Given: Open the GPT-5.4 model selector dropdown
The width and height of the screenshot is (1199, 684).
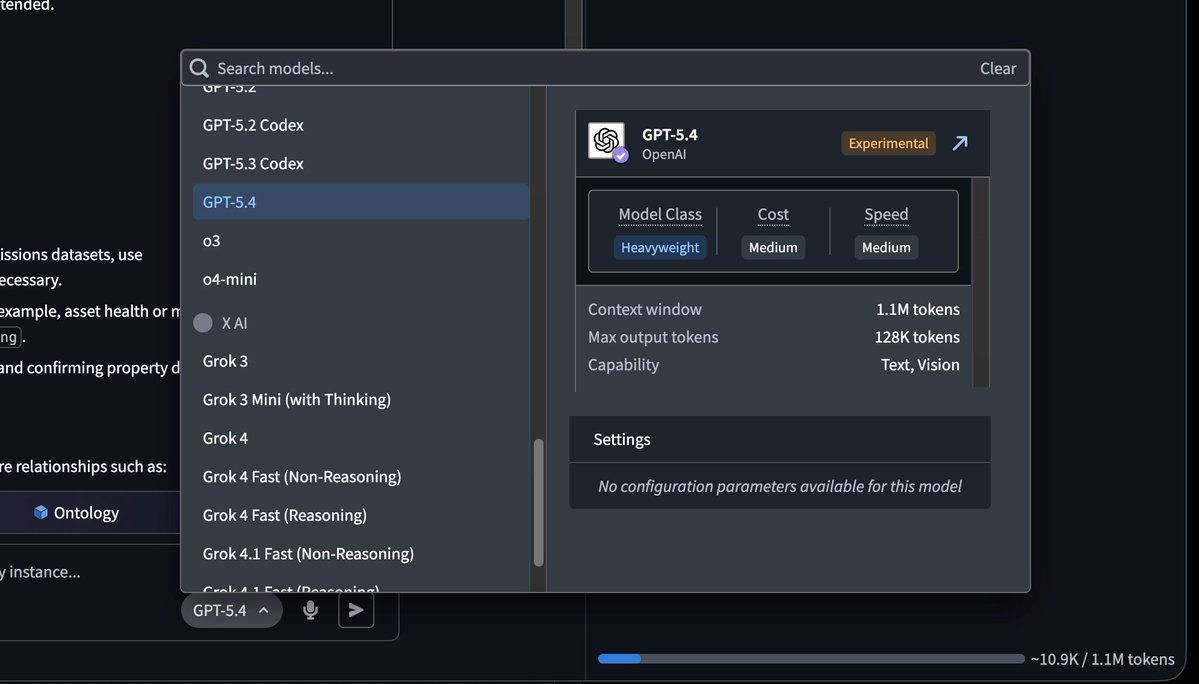Looking at the screenshot, I should pyautogui.click(x=231, y=610).
